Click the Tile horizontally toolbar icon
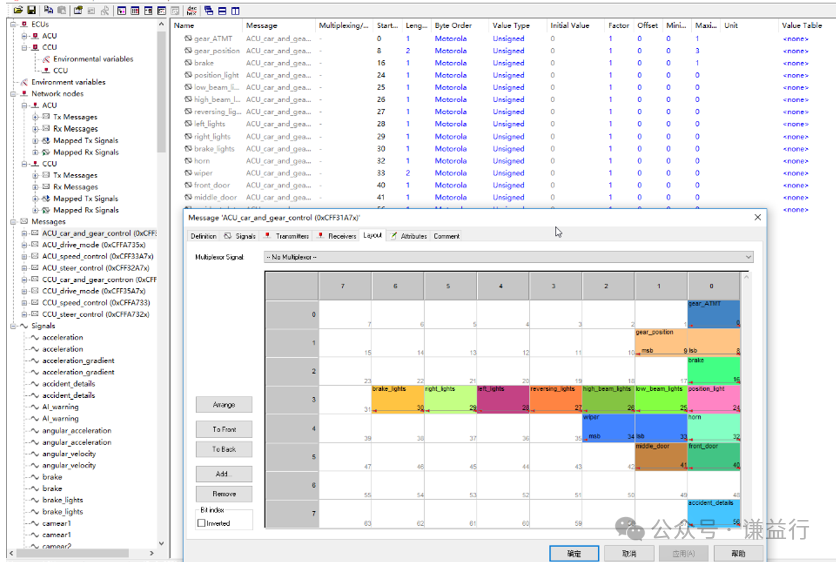This screenshot has width=836, height=562. 222,10
